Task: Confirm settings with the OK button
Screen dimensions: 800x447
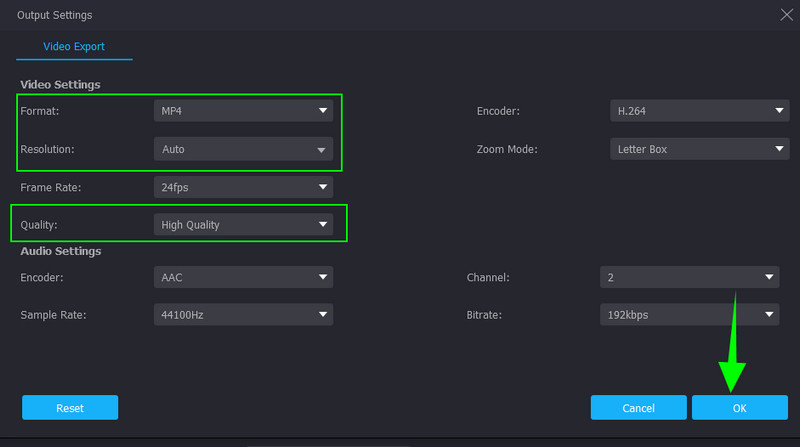Action: pyautogui.click(x=739, y=408)
